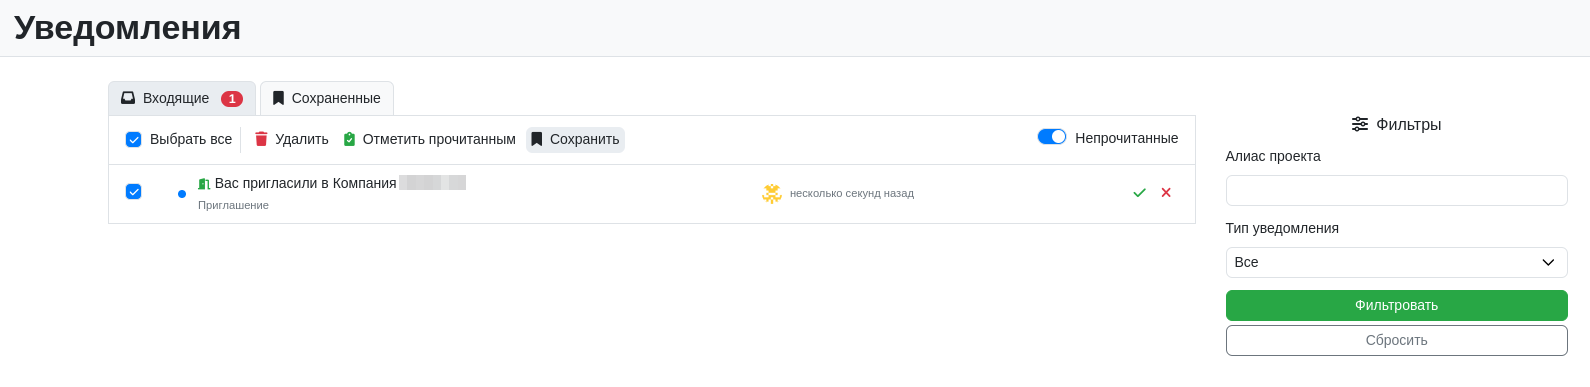Accept the invitation with green checkmark
Image resolution: width=1590 pixels, height=387 pixels.
(1139, 193)
